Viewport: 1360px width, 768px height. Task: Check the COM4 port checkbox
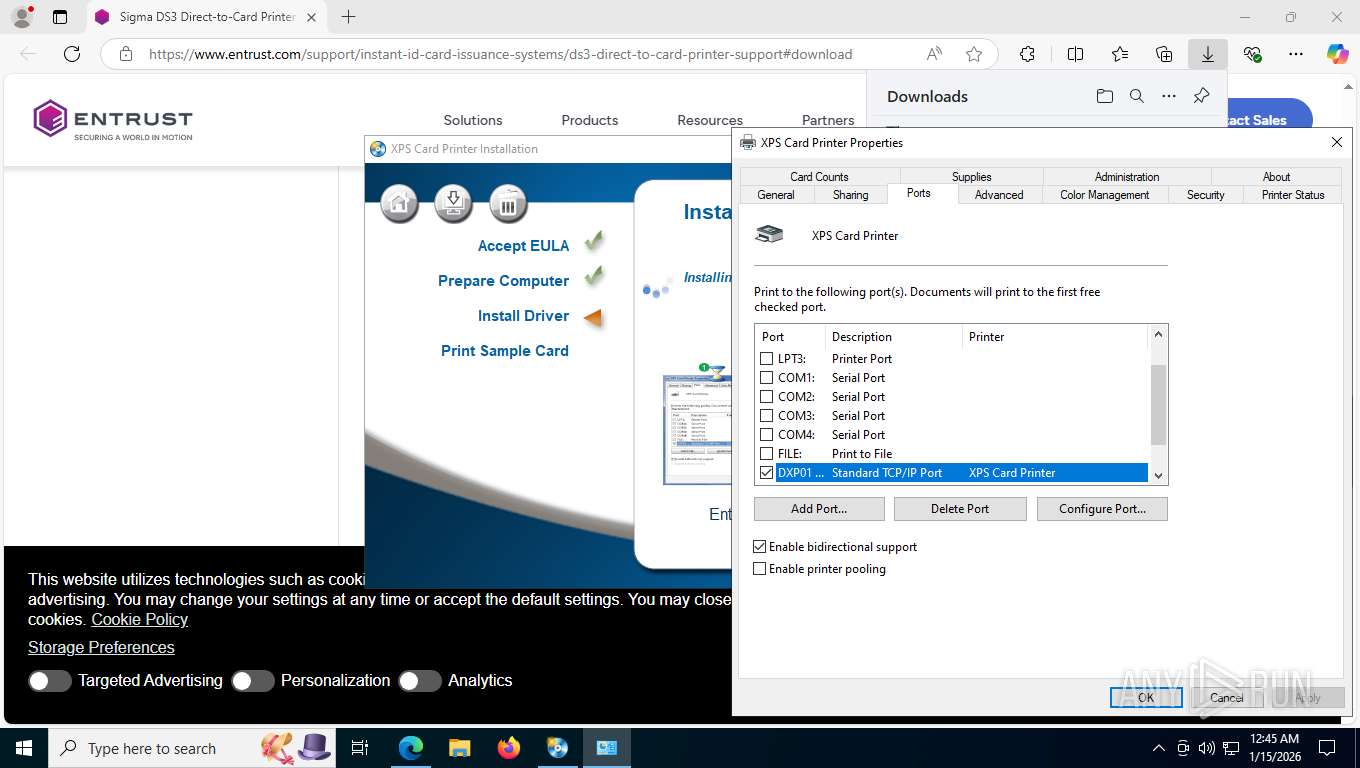pos(767,434)
